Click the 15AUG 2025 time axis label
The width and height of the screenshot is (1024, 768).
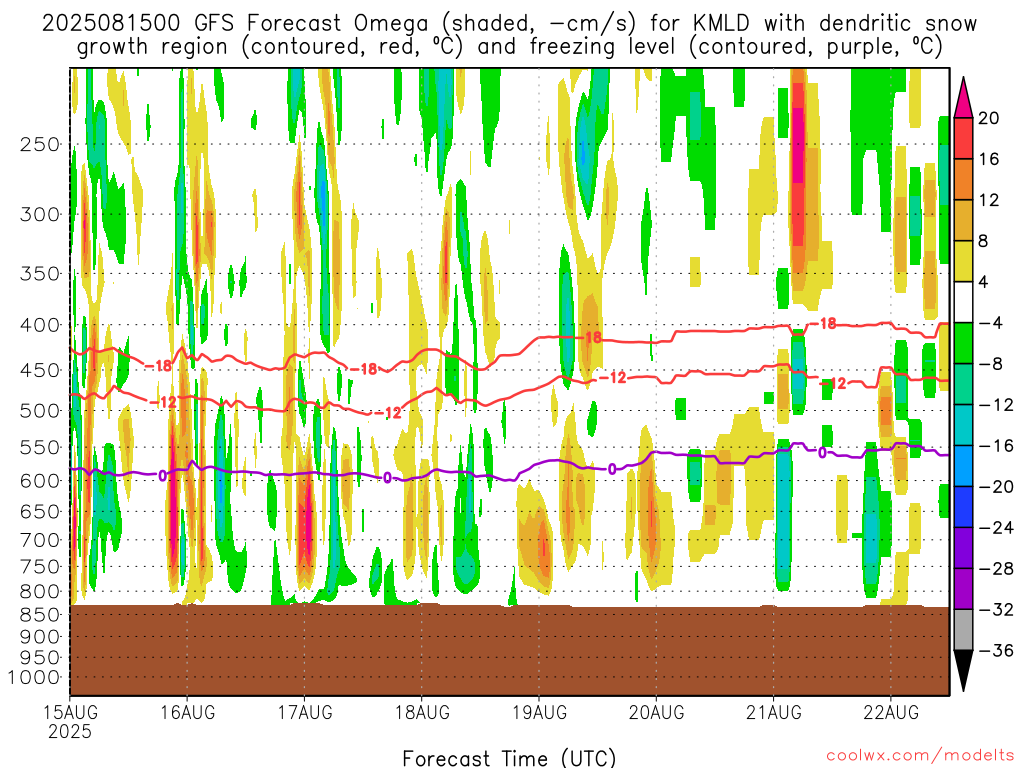click(x=70, y=722)
